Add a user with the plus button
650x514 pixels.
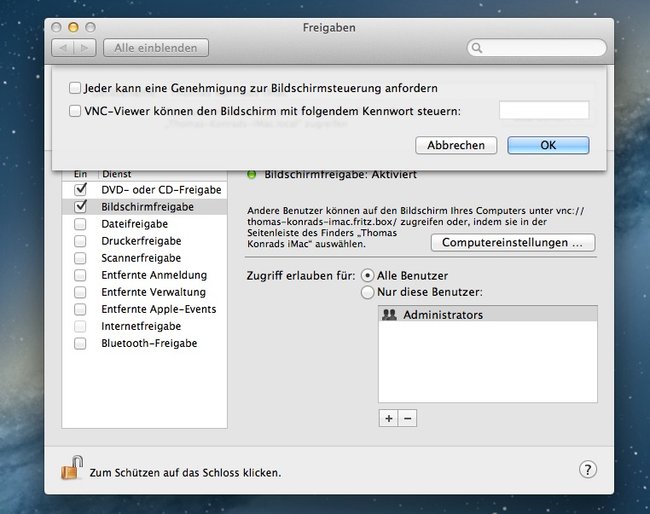[x=388, y=418]
